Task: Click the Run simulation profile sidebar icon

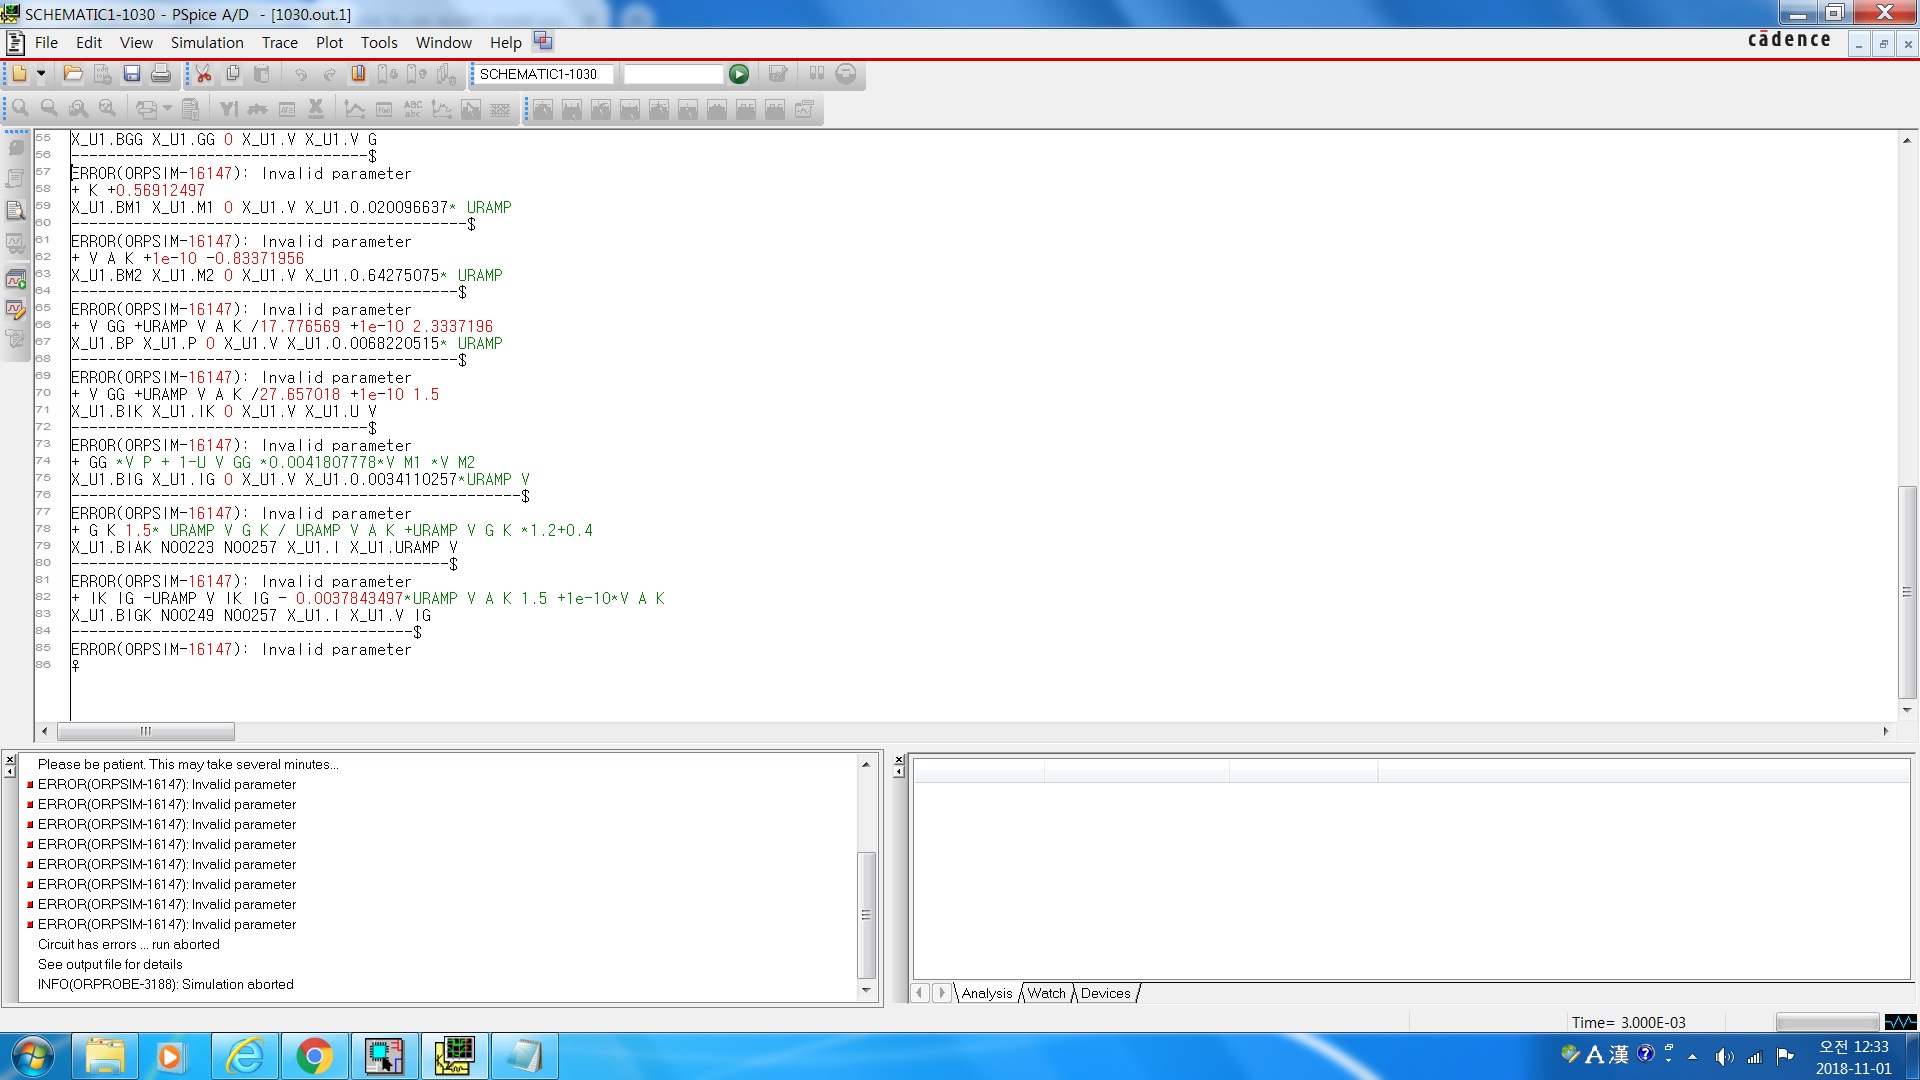Action: (16, 279)
